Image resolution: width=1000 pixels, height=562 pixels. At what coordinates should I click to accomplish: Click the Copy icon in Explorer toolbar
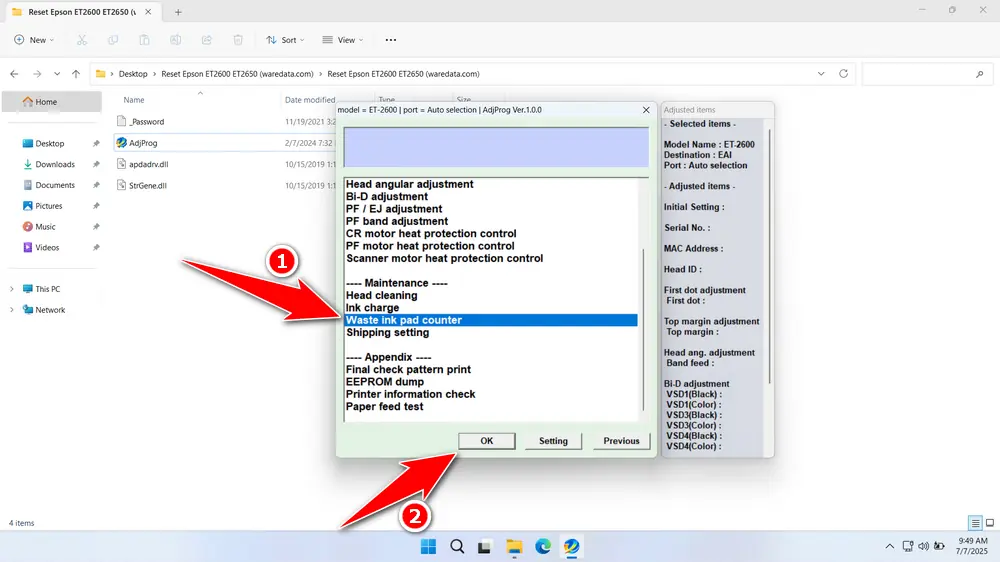coord(113,40)
